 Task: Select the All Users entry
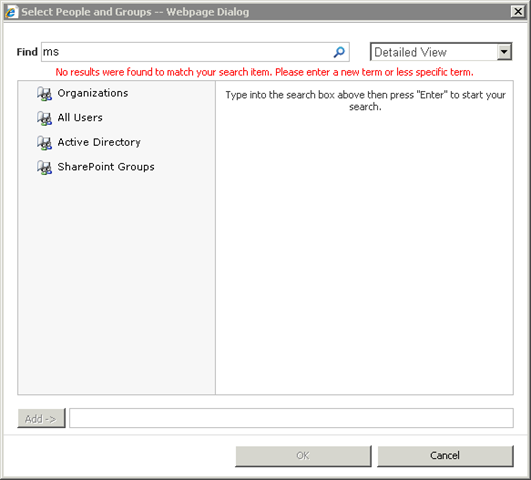click(80, 118)
